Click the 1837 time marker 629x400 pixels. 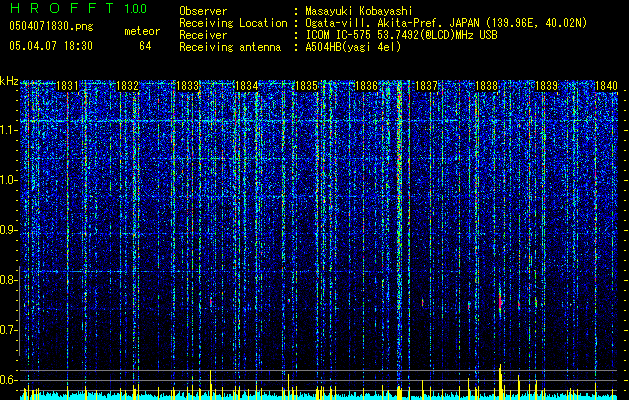coord(426,86)
